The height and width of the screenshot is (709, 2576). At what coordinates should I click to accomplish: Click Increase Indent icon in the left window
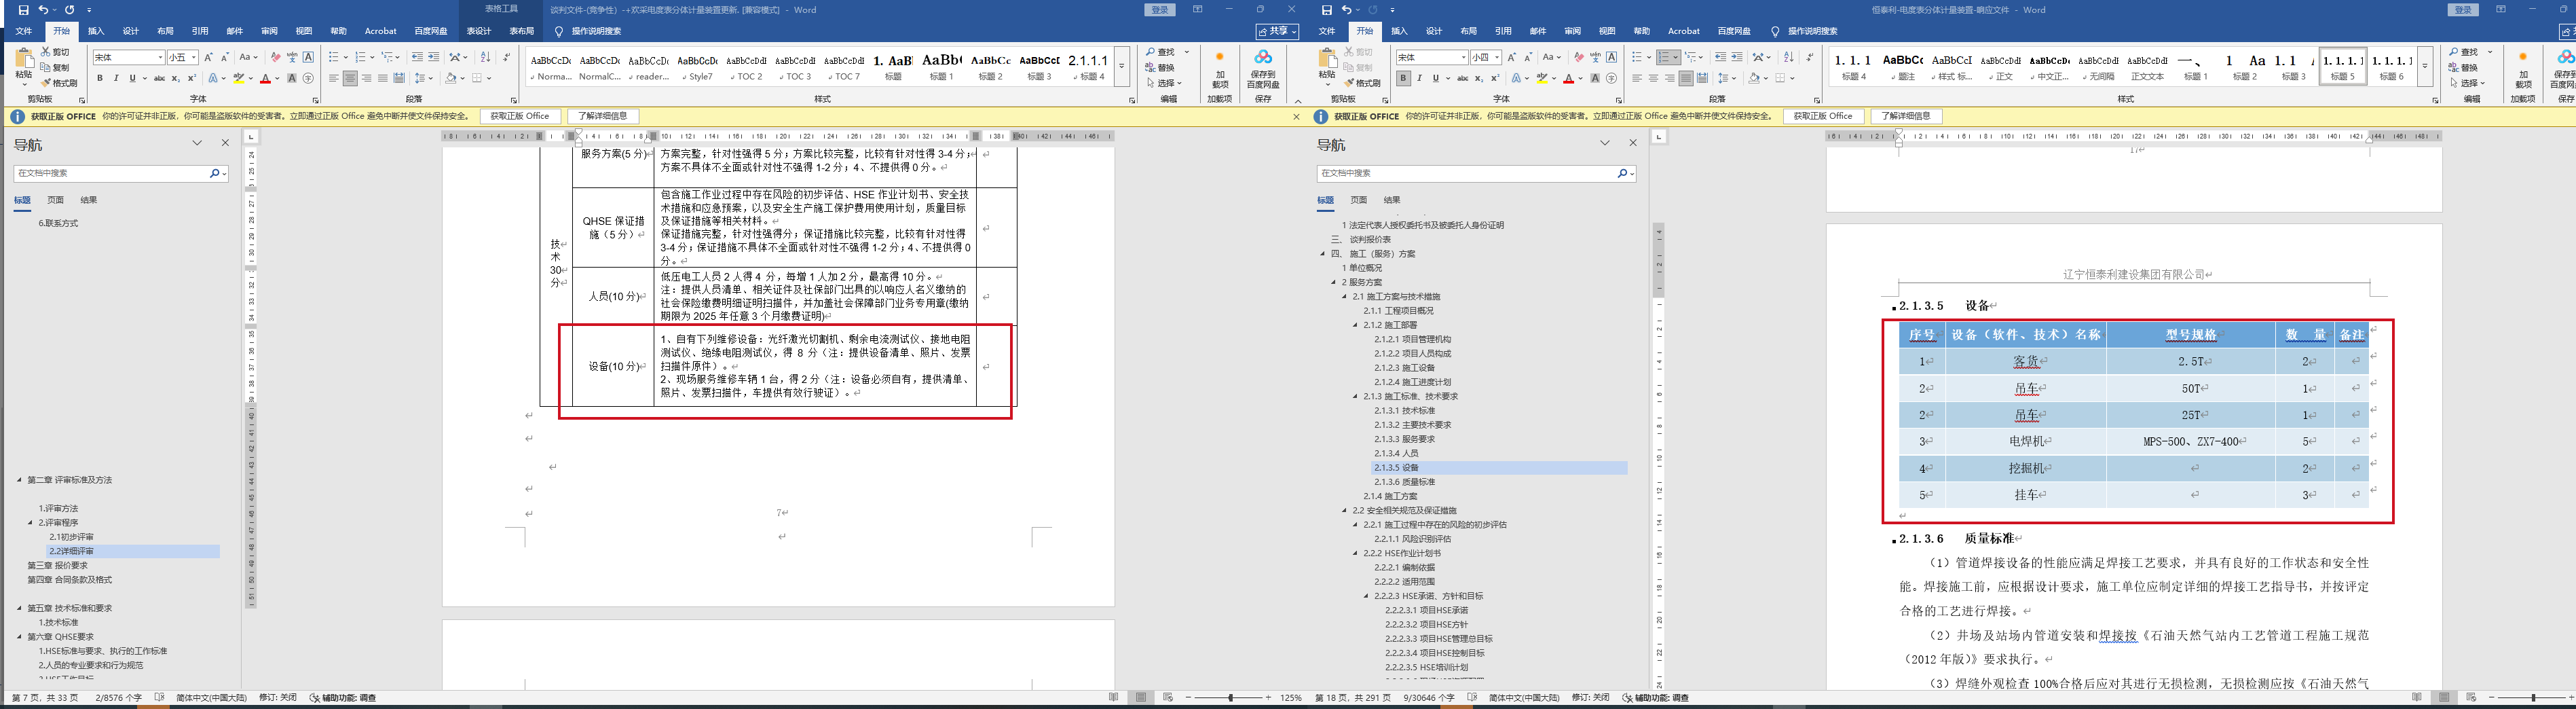click(434, 57)
